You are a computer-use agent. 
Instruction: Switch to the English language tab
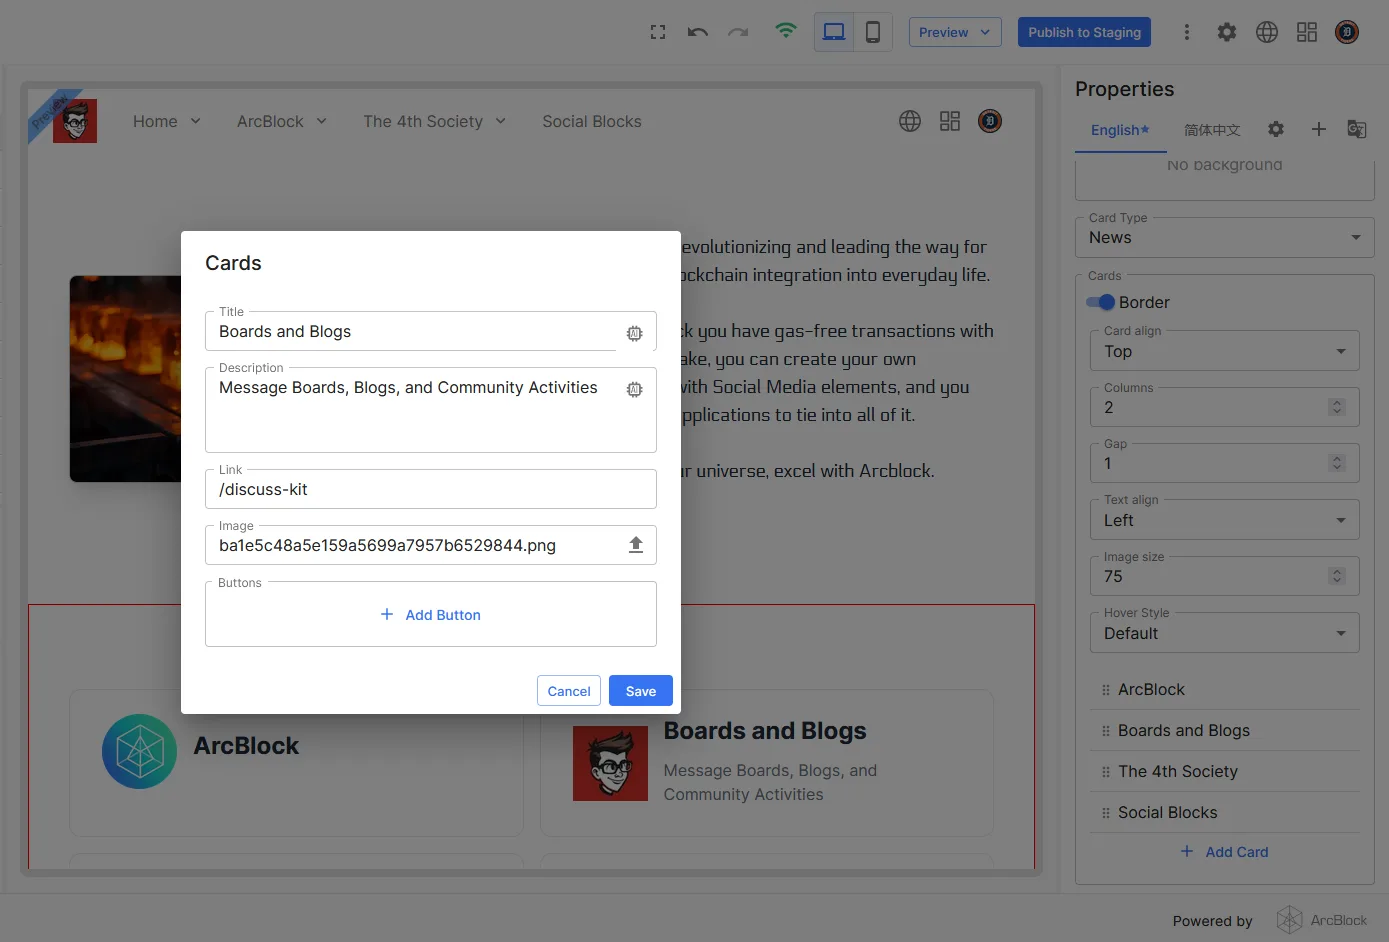(x=1120, y=130)
